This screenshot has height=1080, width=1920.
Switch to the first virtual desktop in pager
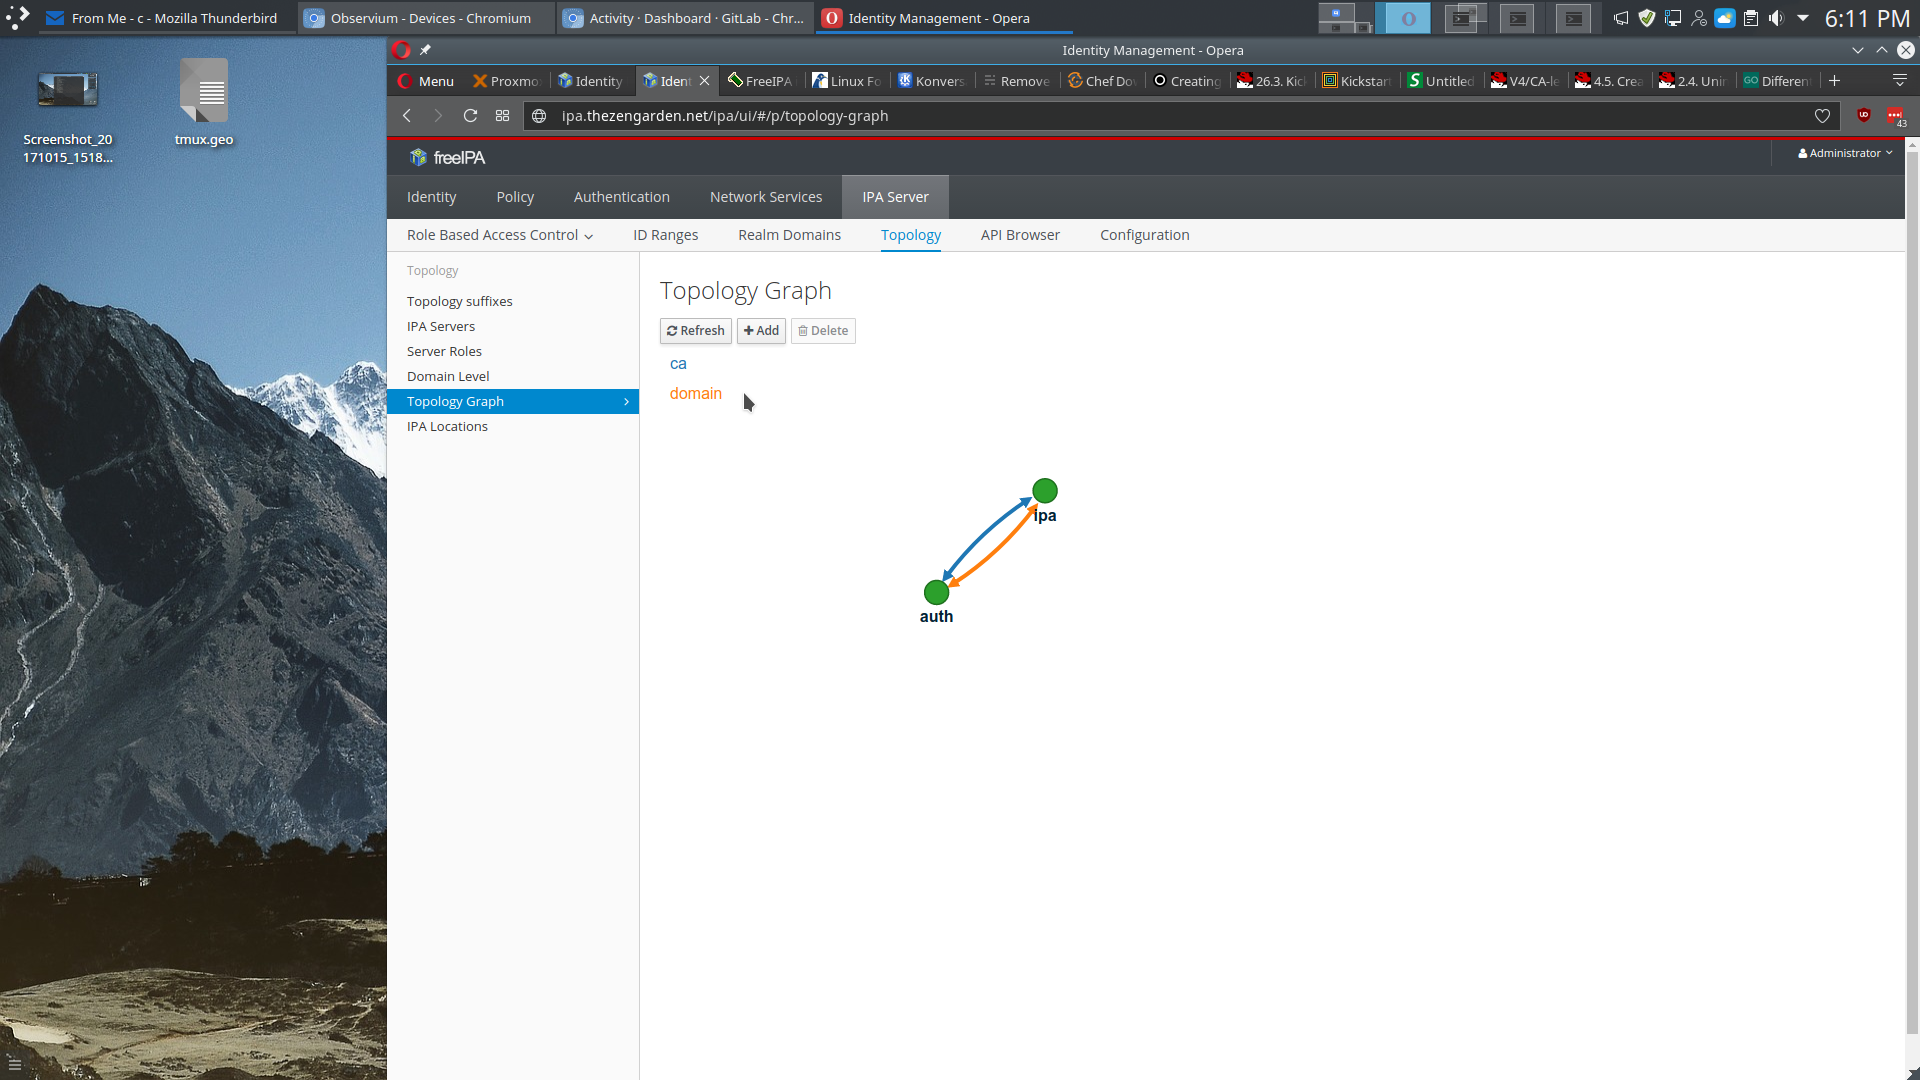click(1345, 18)
